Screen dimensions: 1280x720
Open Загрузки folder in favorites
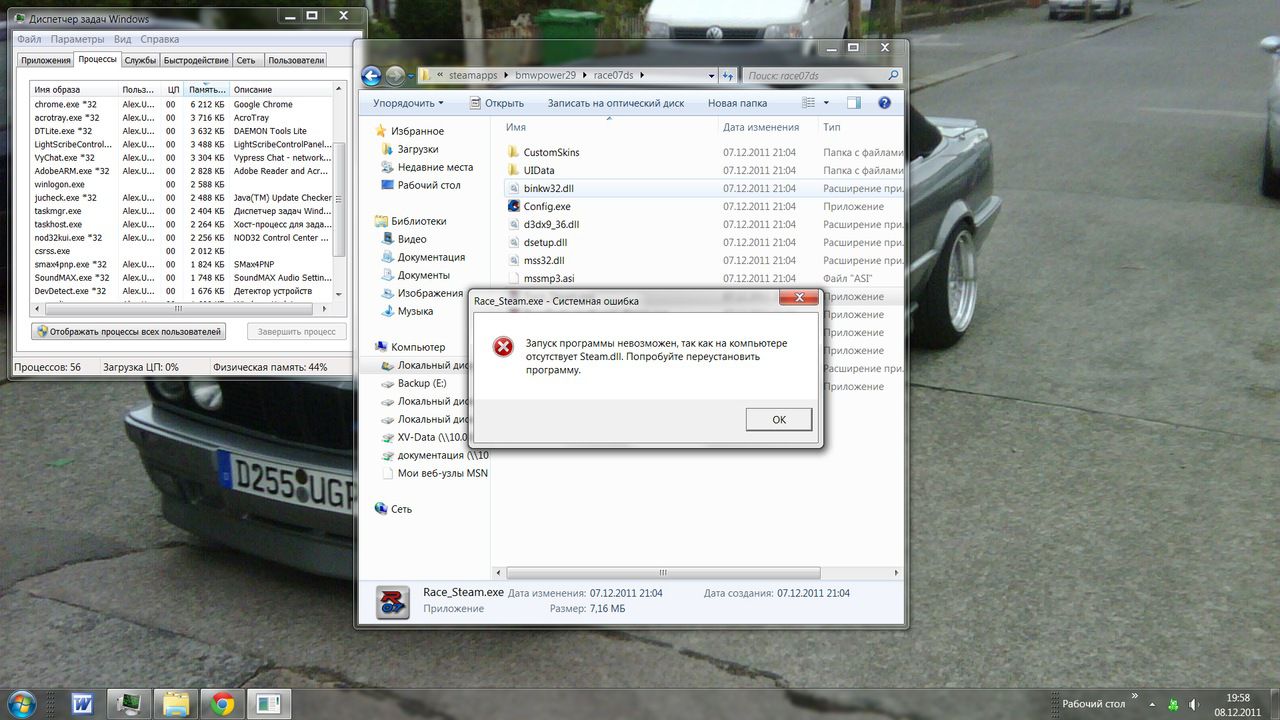pyautogui.click(x=418, y=149)
